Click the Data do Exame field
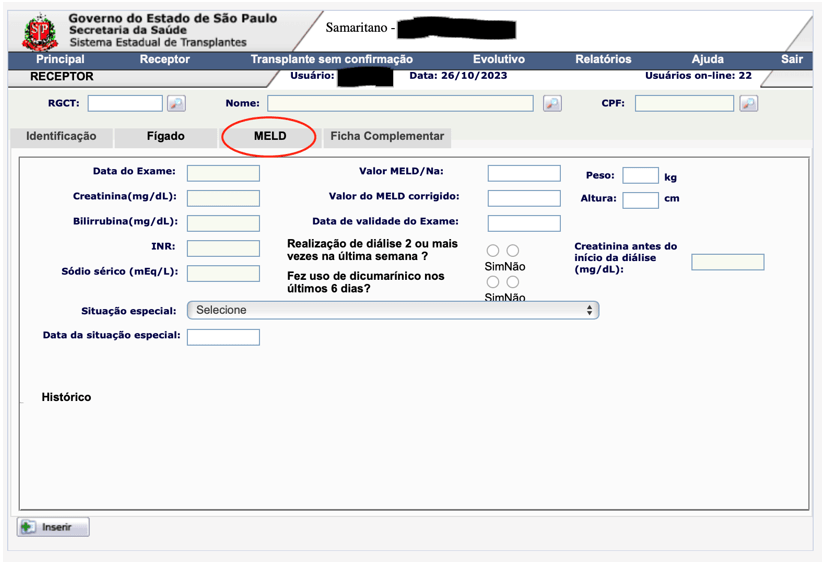The height and width of the screenshot is (567, 825). (223, 173)
